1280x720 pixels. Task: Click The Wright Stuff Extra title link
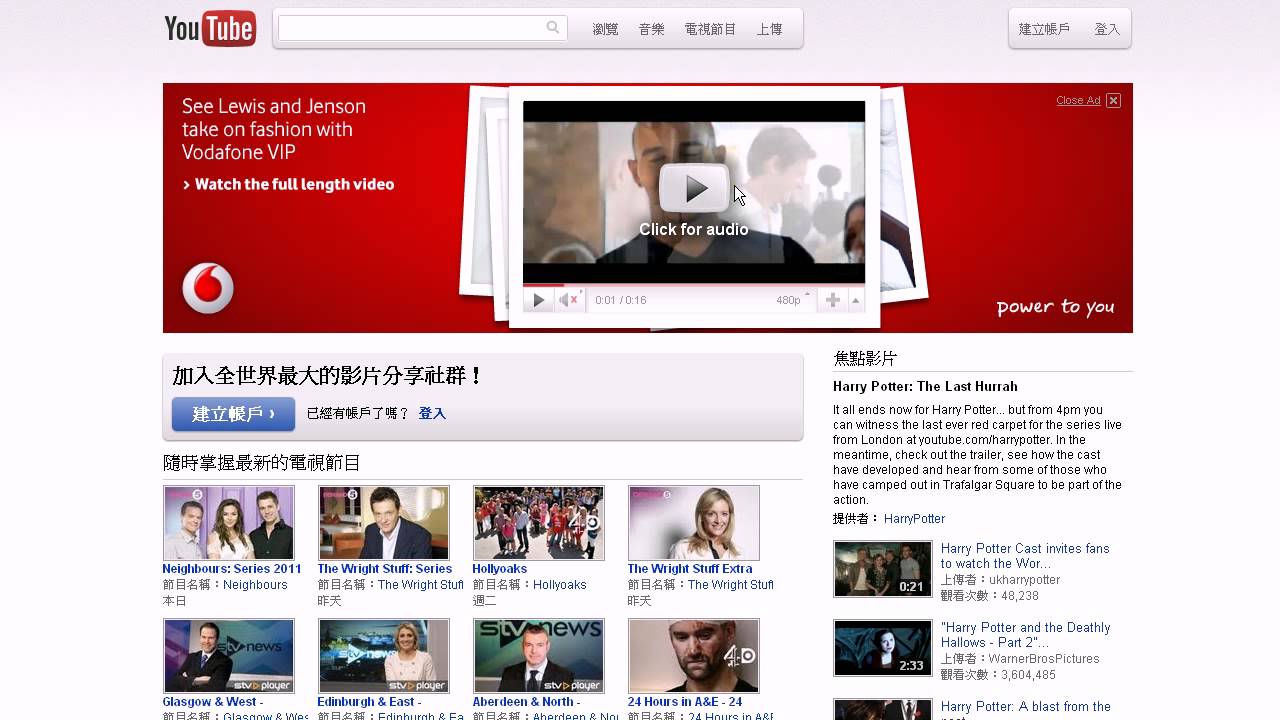690,569
